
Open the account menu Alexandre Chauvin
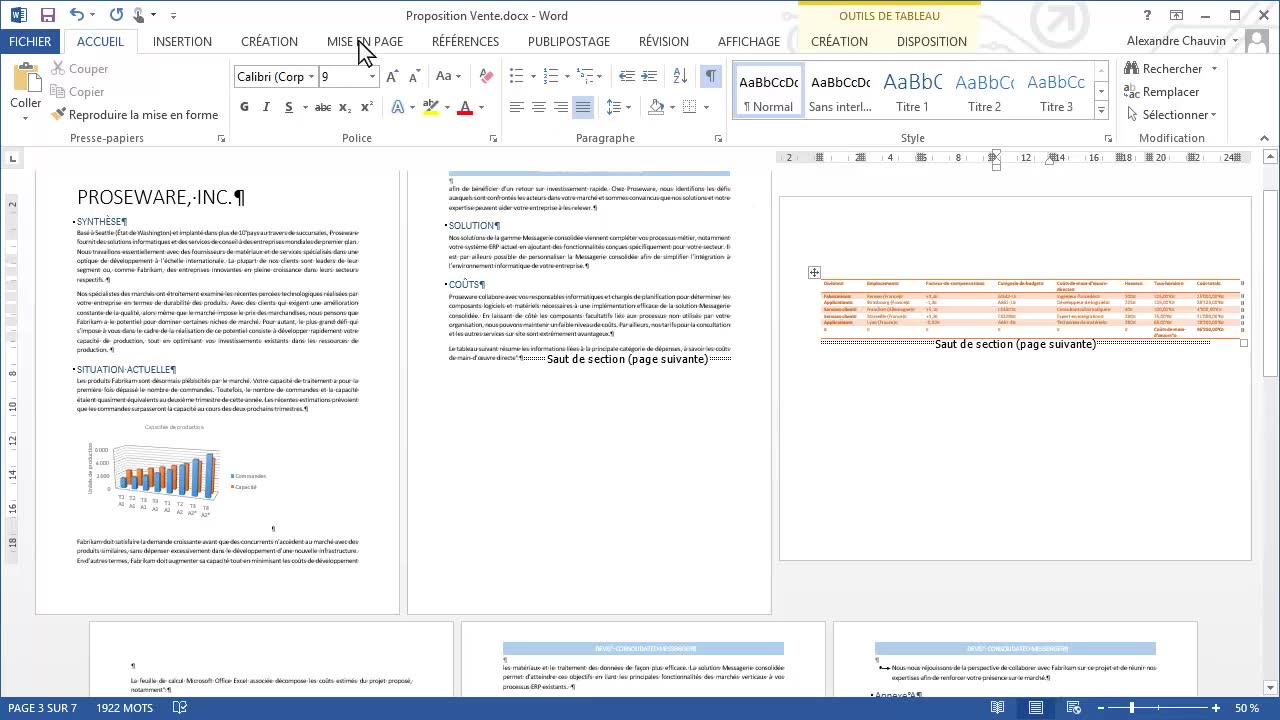tap(1182, 41)
